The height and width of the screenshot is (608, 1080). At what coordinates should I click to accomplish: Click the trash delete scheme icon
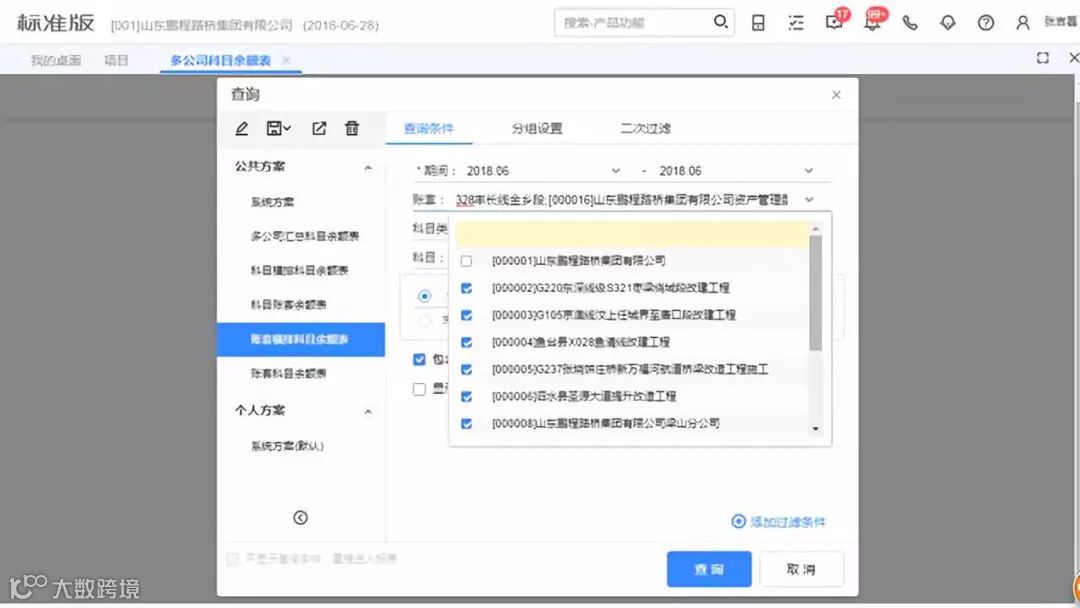pos(352,128)
